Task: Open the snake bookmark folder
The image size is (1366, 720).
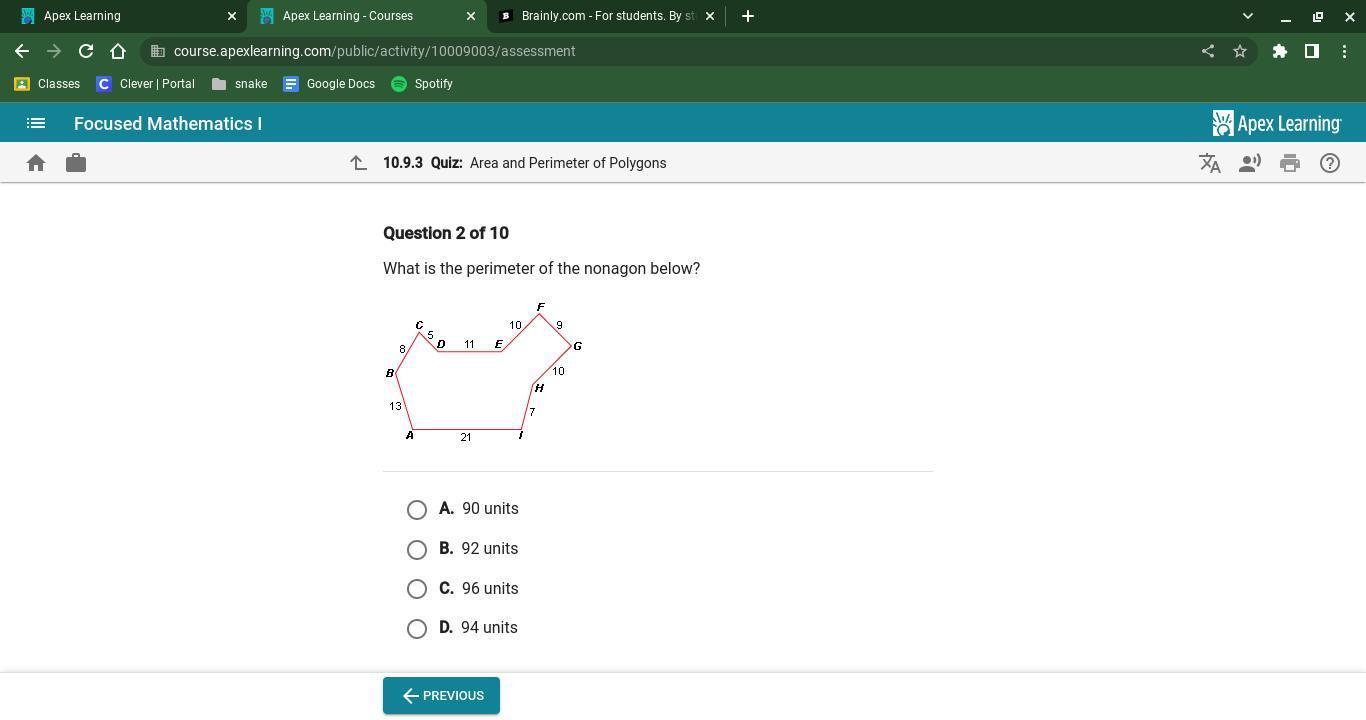Action: (x=240, y=84)
